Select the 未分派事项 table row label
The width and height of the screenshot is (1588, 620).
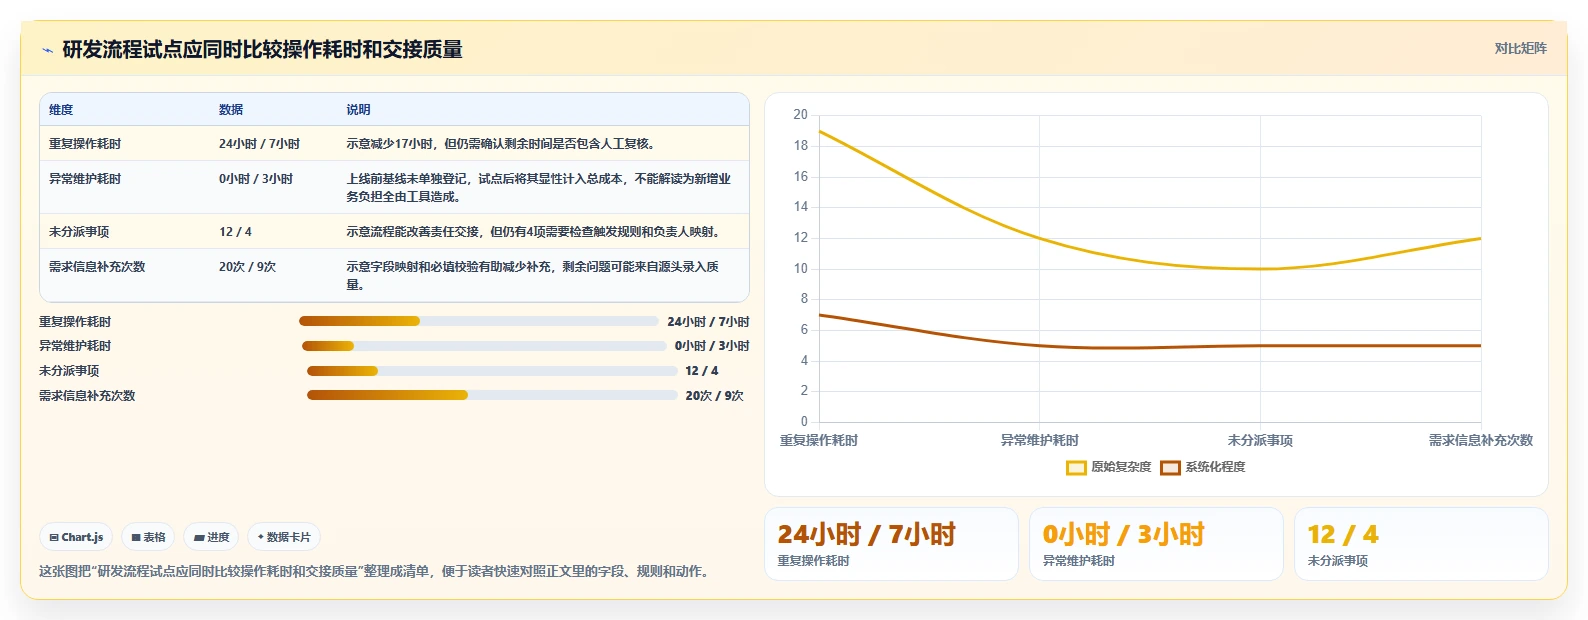pos(79,232)
